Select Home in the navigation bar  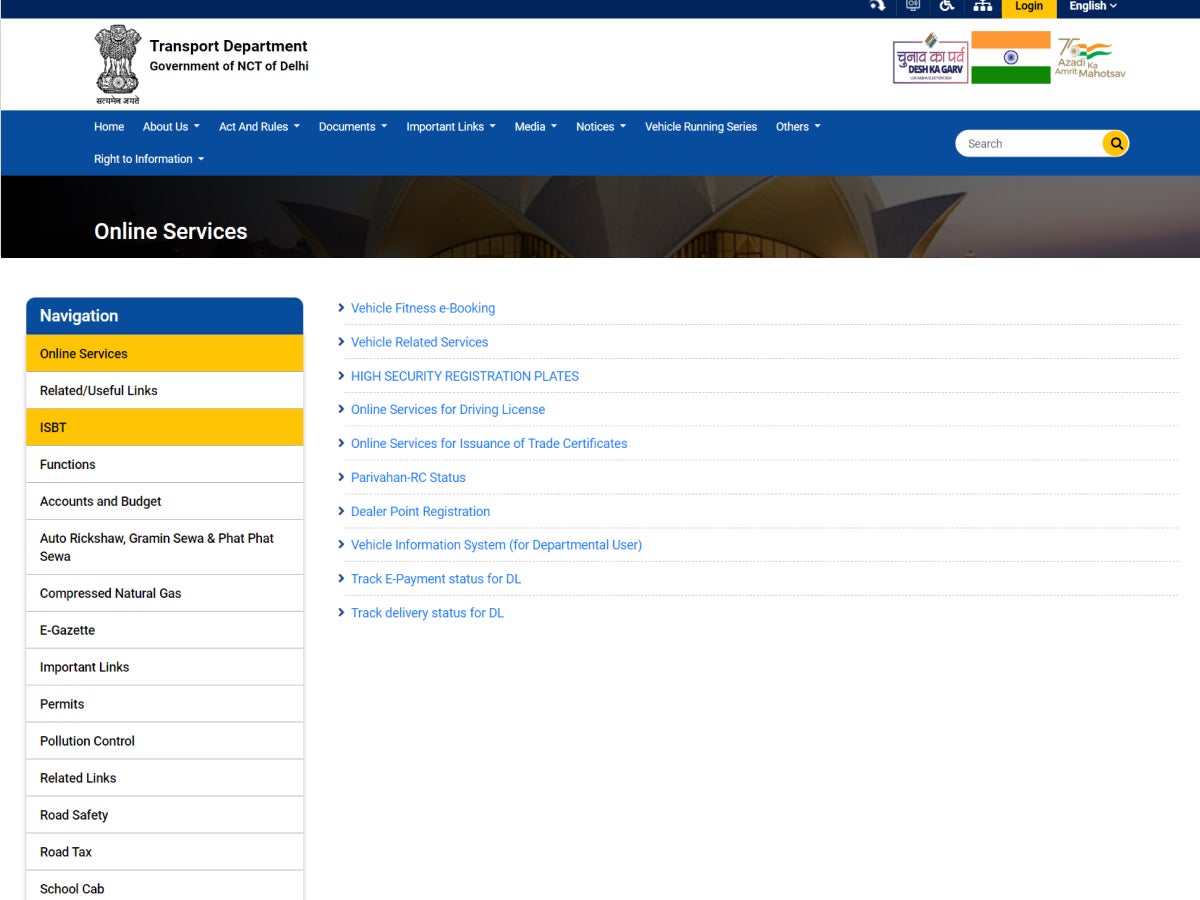pyautogui.click(x=108, y=126)
